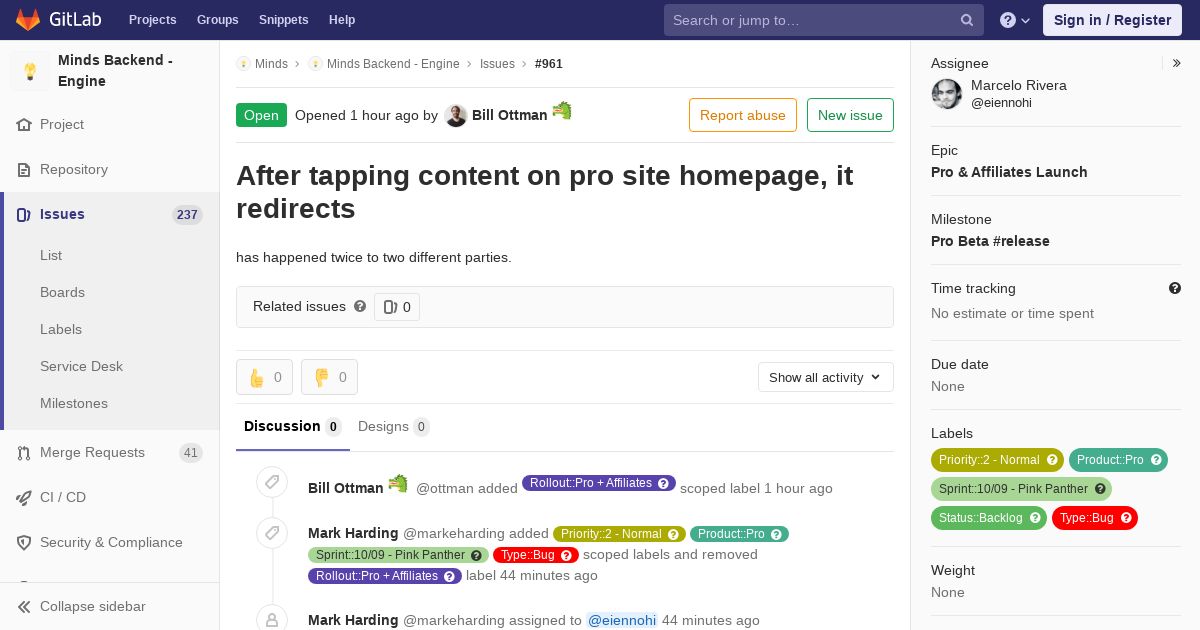Open the Projects menu in top navbar

click(x=153, y=20)
